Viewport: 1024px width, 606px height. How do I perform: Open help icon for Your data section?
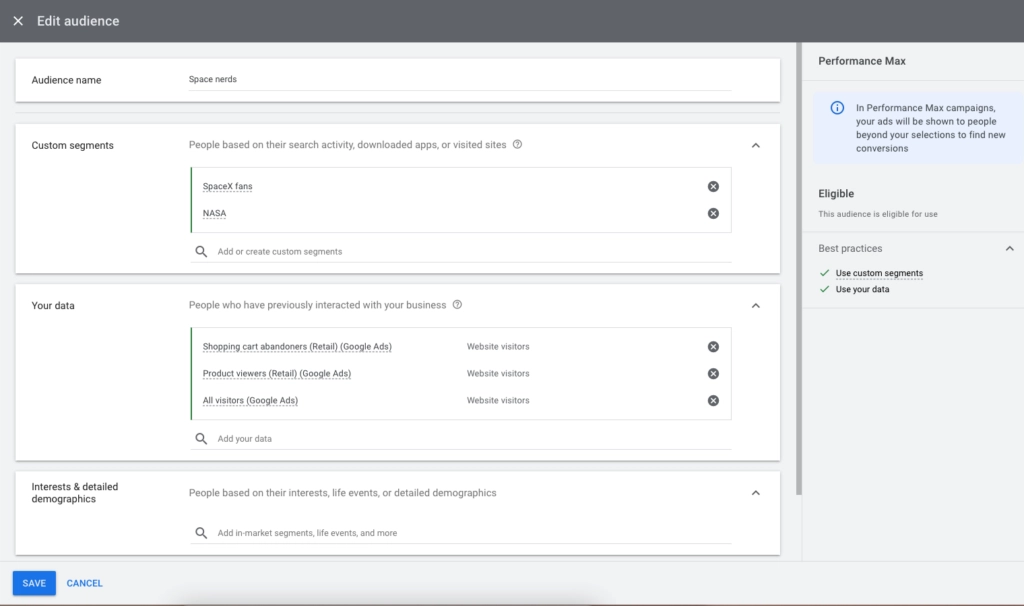457,304
